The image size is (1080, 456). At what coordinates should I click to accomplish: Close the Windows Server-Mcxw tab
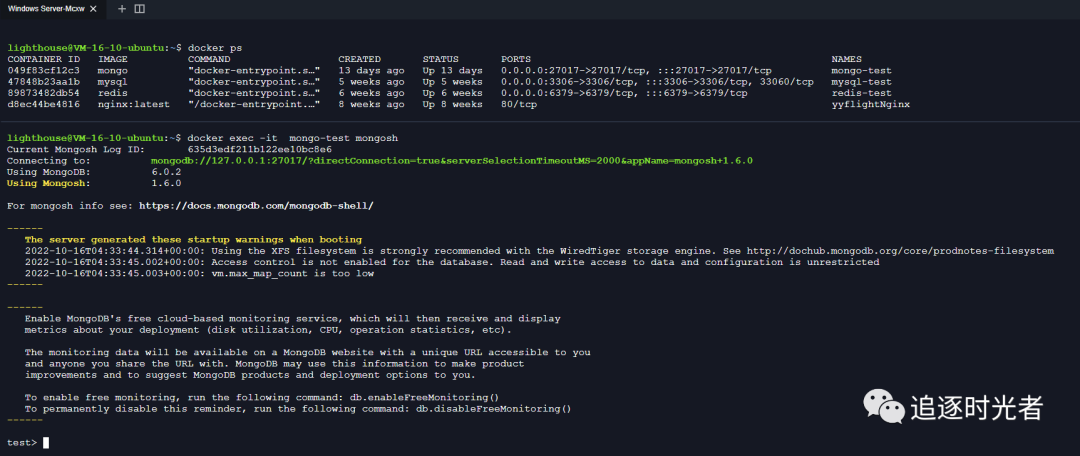94,9
